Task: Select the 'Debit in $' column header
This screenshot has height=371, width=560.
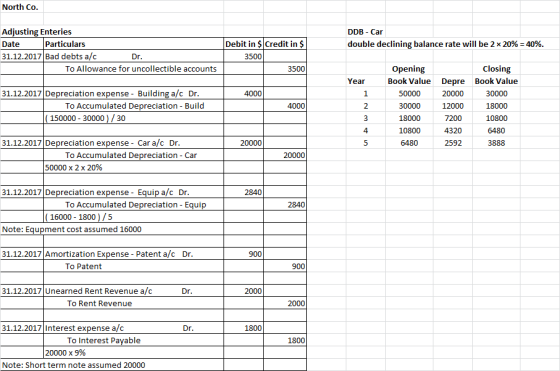Action: point(244,44)
